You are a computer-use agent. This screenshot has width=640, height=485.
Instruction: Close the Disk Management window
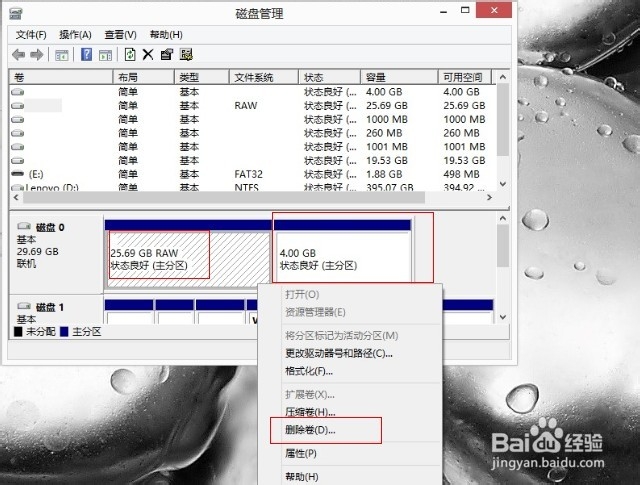point(494,10)
